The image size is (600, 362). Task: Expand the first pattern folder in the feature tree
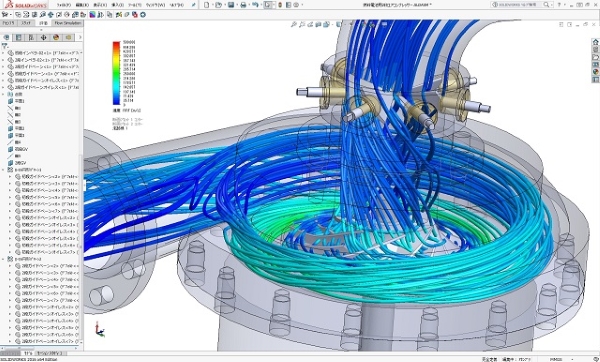3,170
